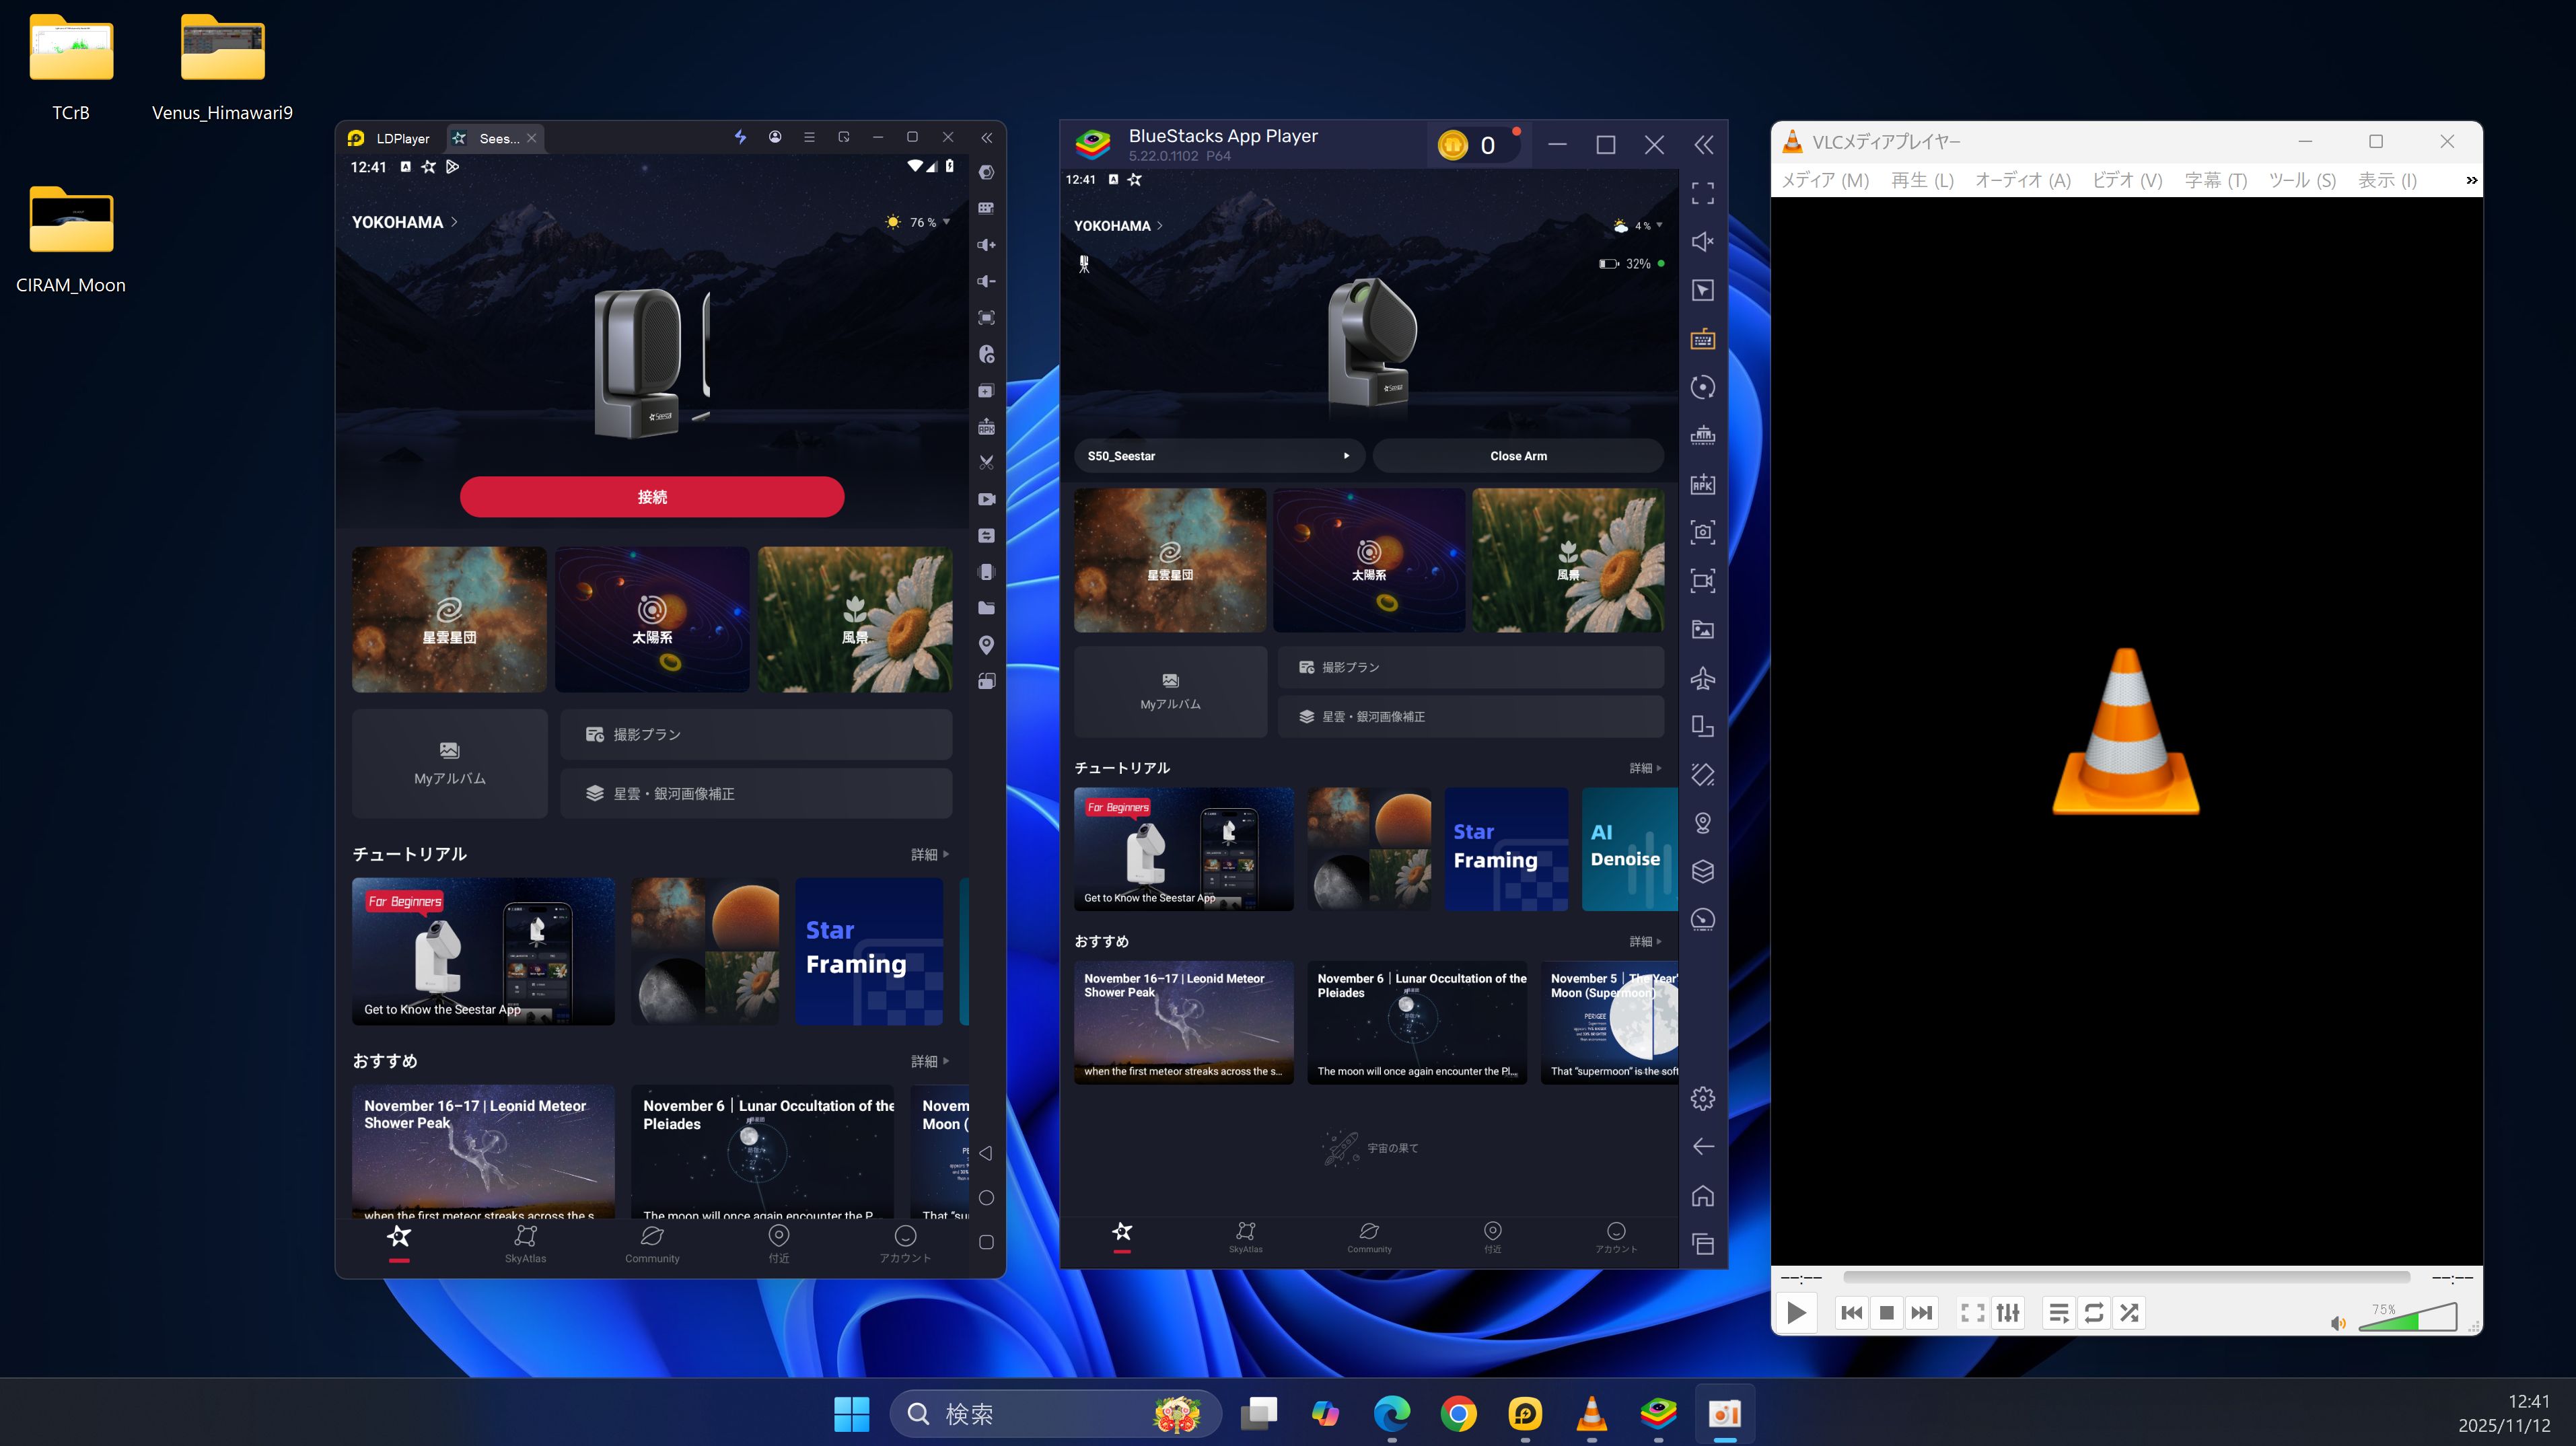Open VLC extended settings equalizer icon
The width and height of the screenshot is (2576, 1446).
[x=2008, y=1312]
